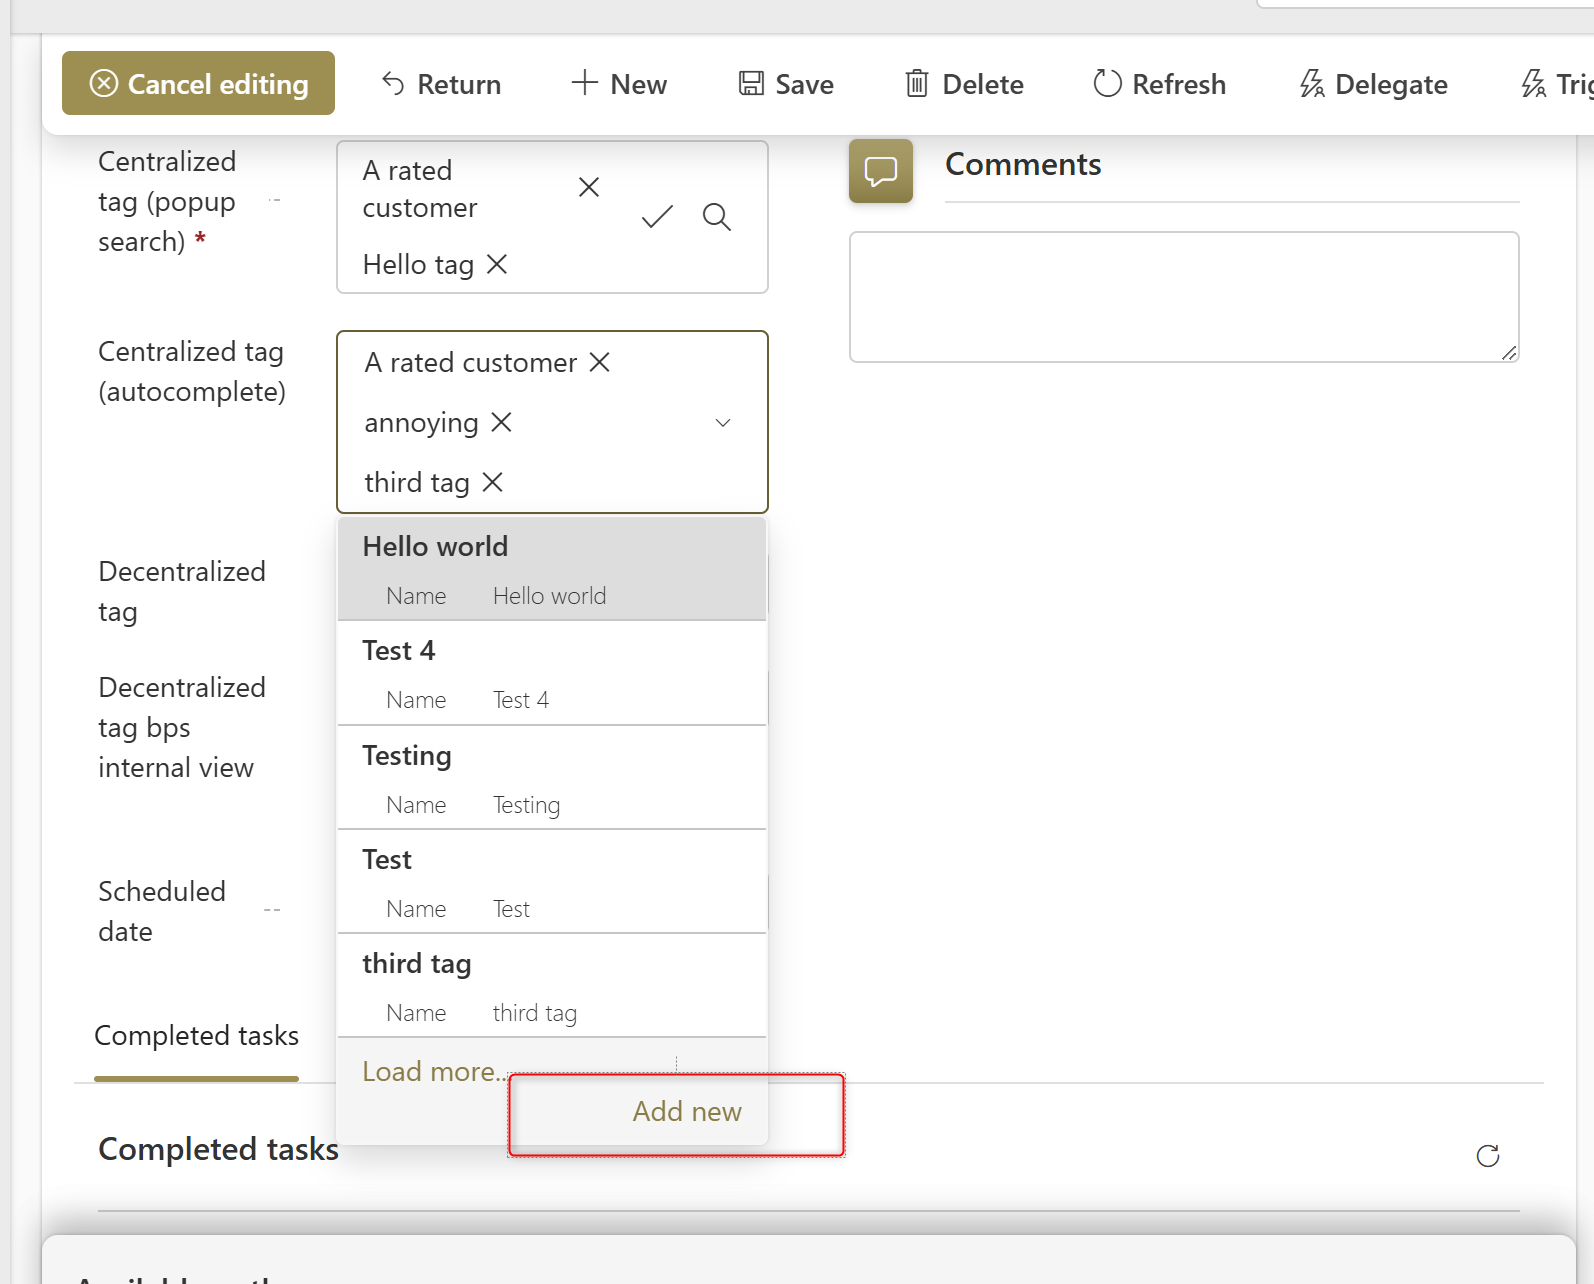The height and width of the screenshot is (1284, 1594).
Task: Remove the 'Hello tag' chip
Action: tap(497, 264)
